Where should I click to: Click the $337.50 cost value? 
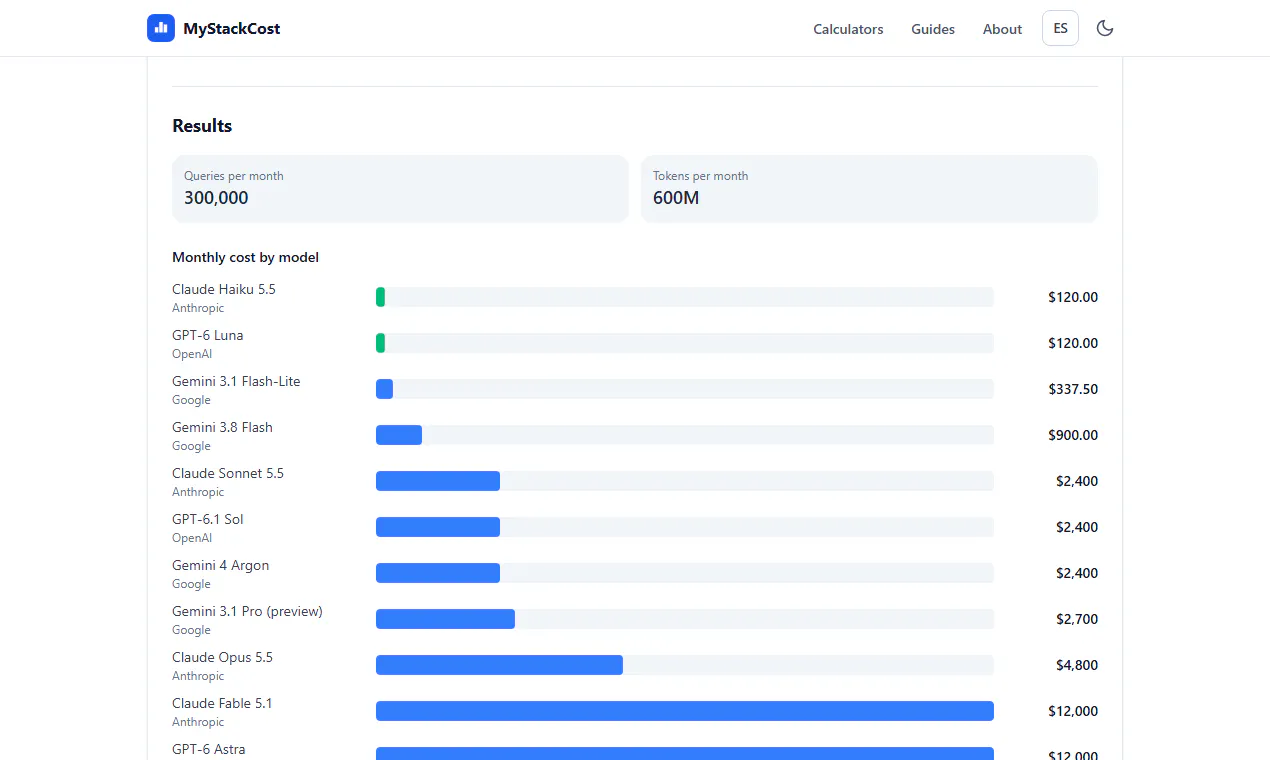point(1073,389)
